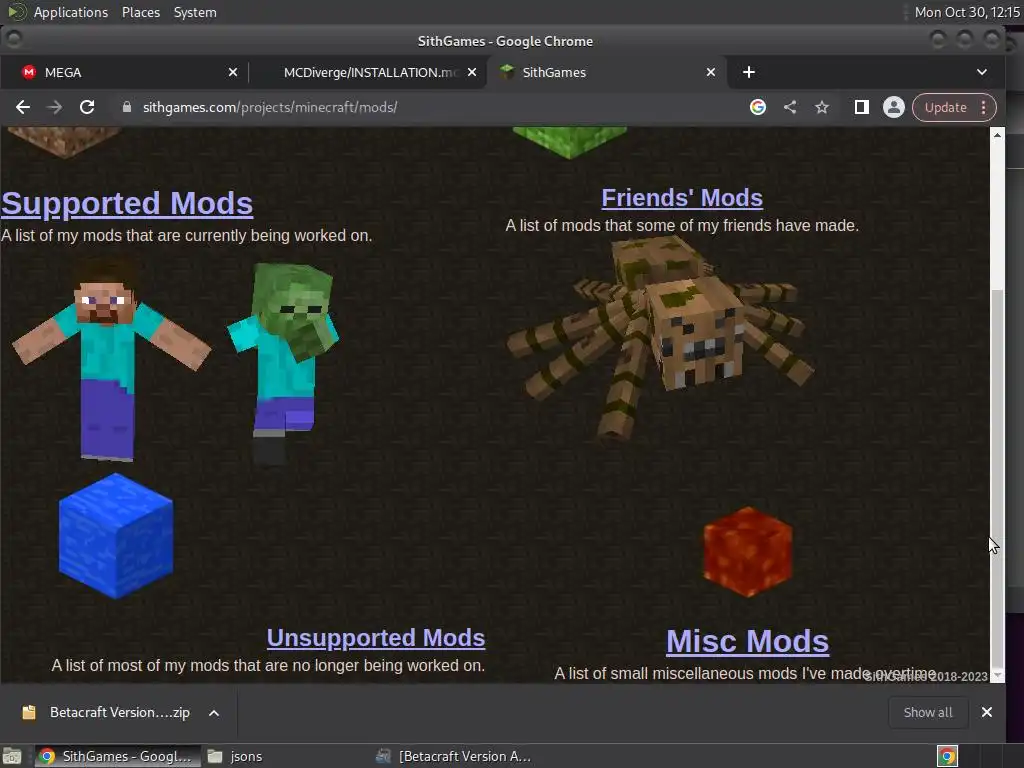
Task: Switch to the MCDiverge/INSTALLATION tab
Action: click(x=370, y=72)
